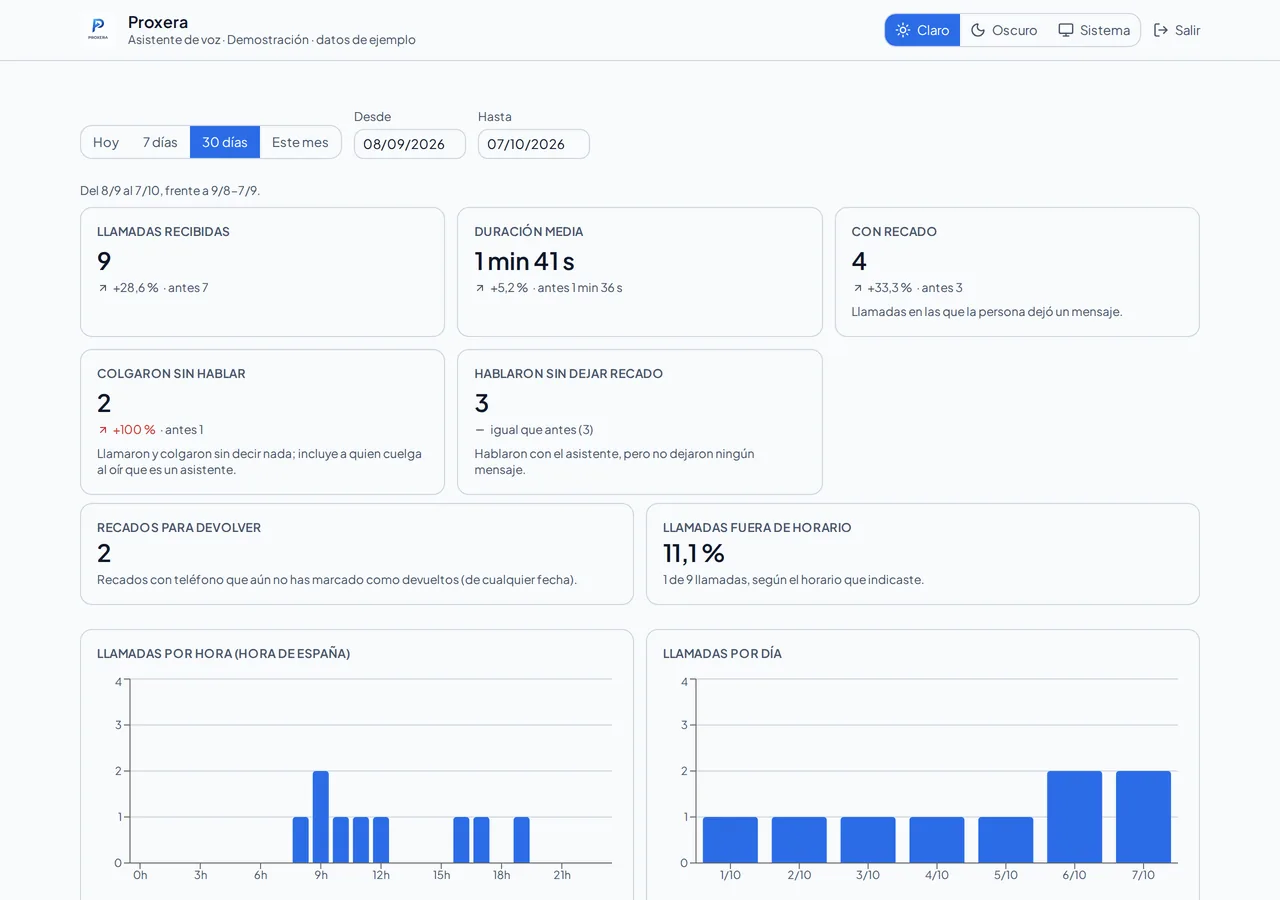Screen dimensions: 1280x900
Task: Click the value 1 min 41 s
Action: pos(524,261)
